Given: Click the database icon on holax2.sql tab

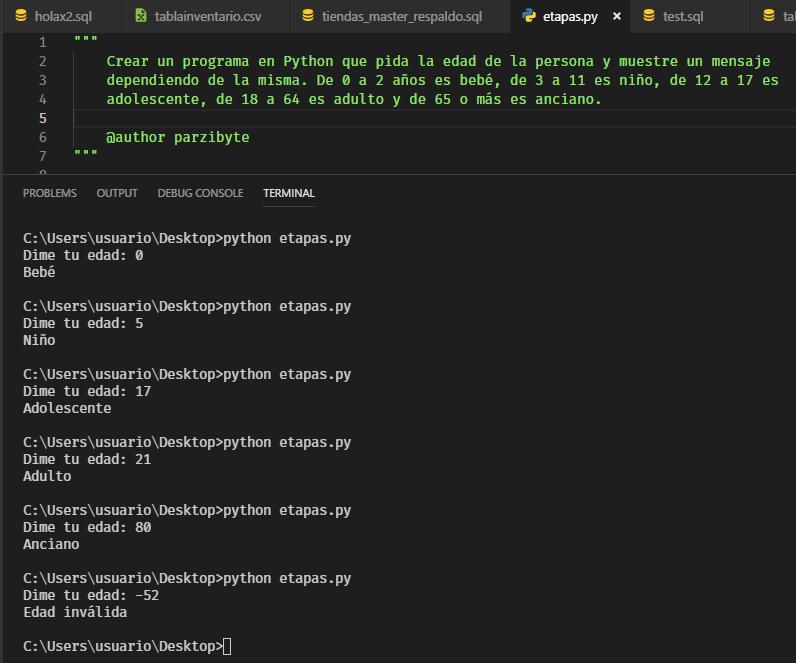Looking at the screenshot, I should tap(21, 16).
